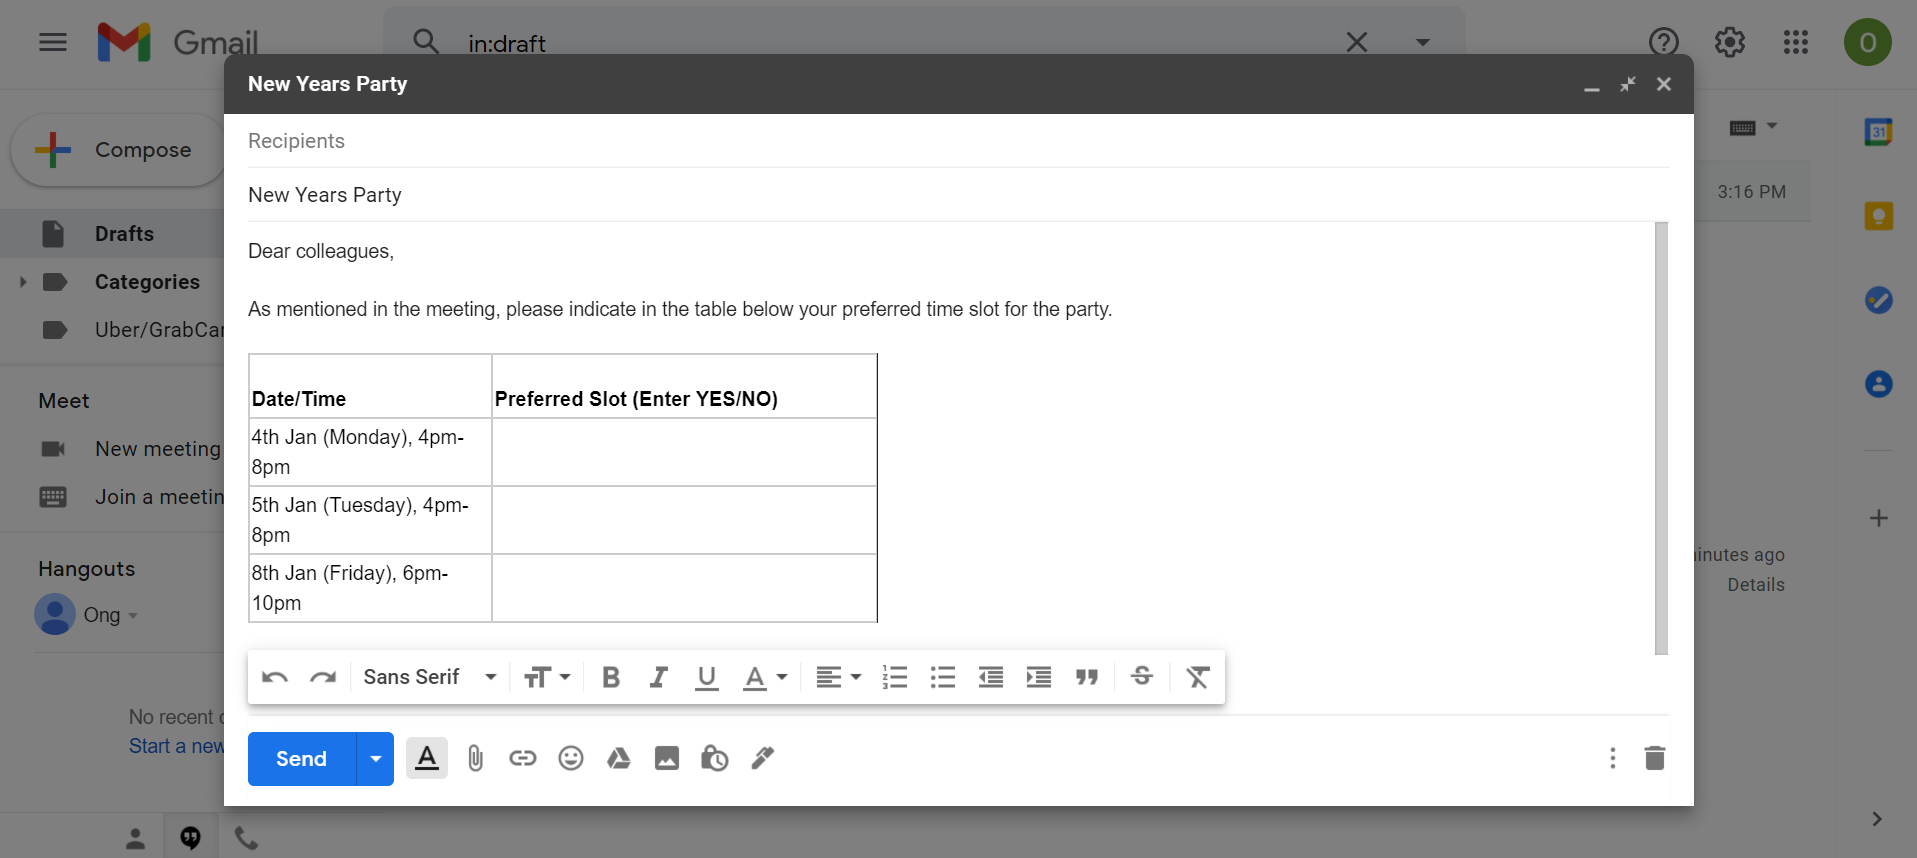Insert signature using the pen icon
Image resolution: width=1917 pixels, height=858 pixels.
click(x=763, y=759)
